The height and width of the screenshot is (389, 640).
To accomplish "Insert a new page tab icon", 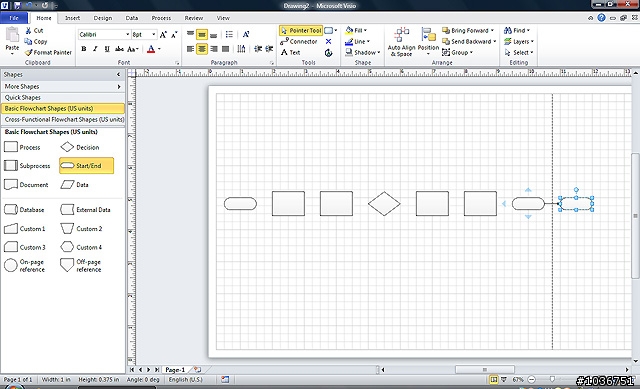I will click(198, 369).
